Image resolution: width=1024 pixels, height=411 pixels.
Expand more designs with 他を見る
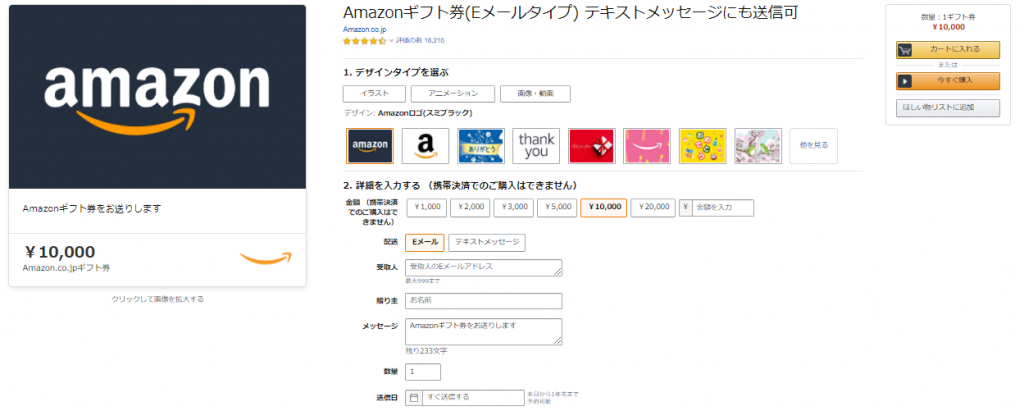pyautogui.click(x=814, y=146)
